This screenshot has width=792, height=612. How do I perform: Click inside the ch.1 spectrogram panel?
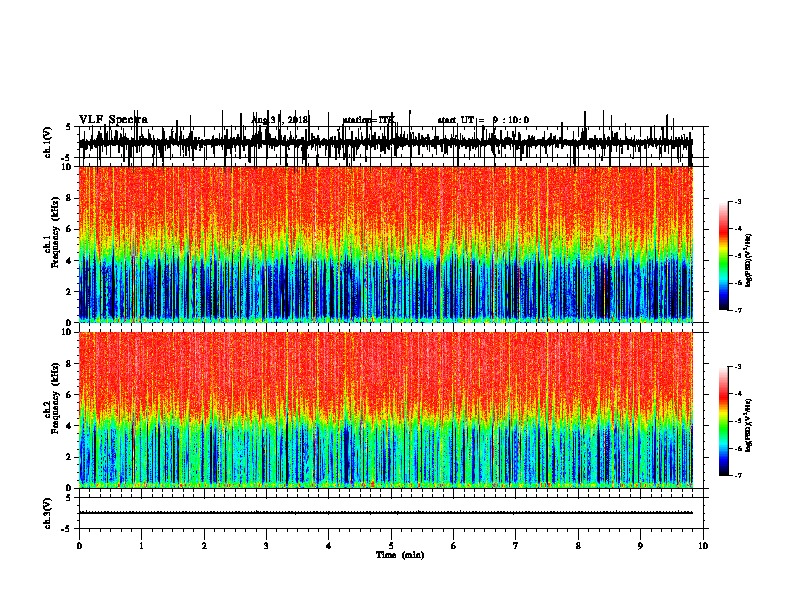tap(385, 244)
